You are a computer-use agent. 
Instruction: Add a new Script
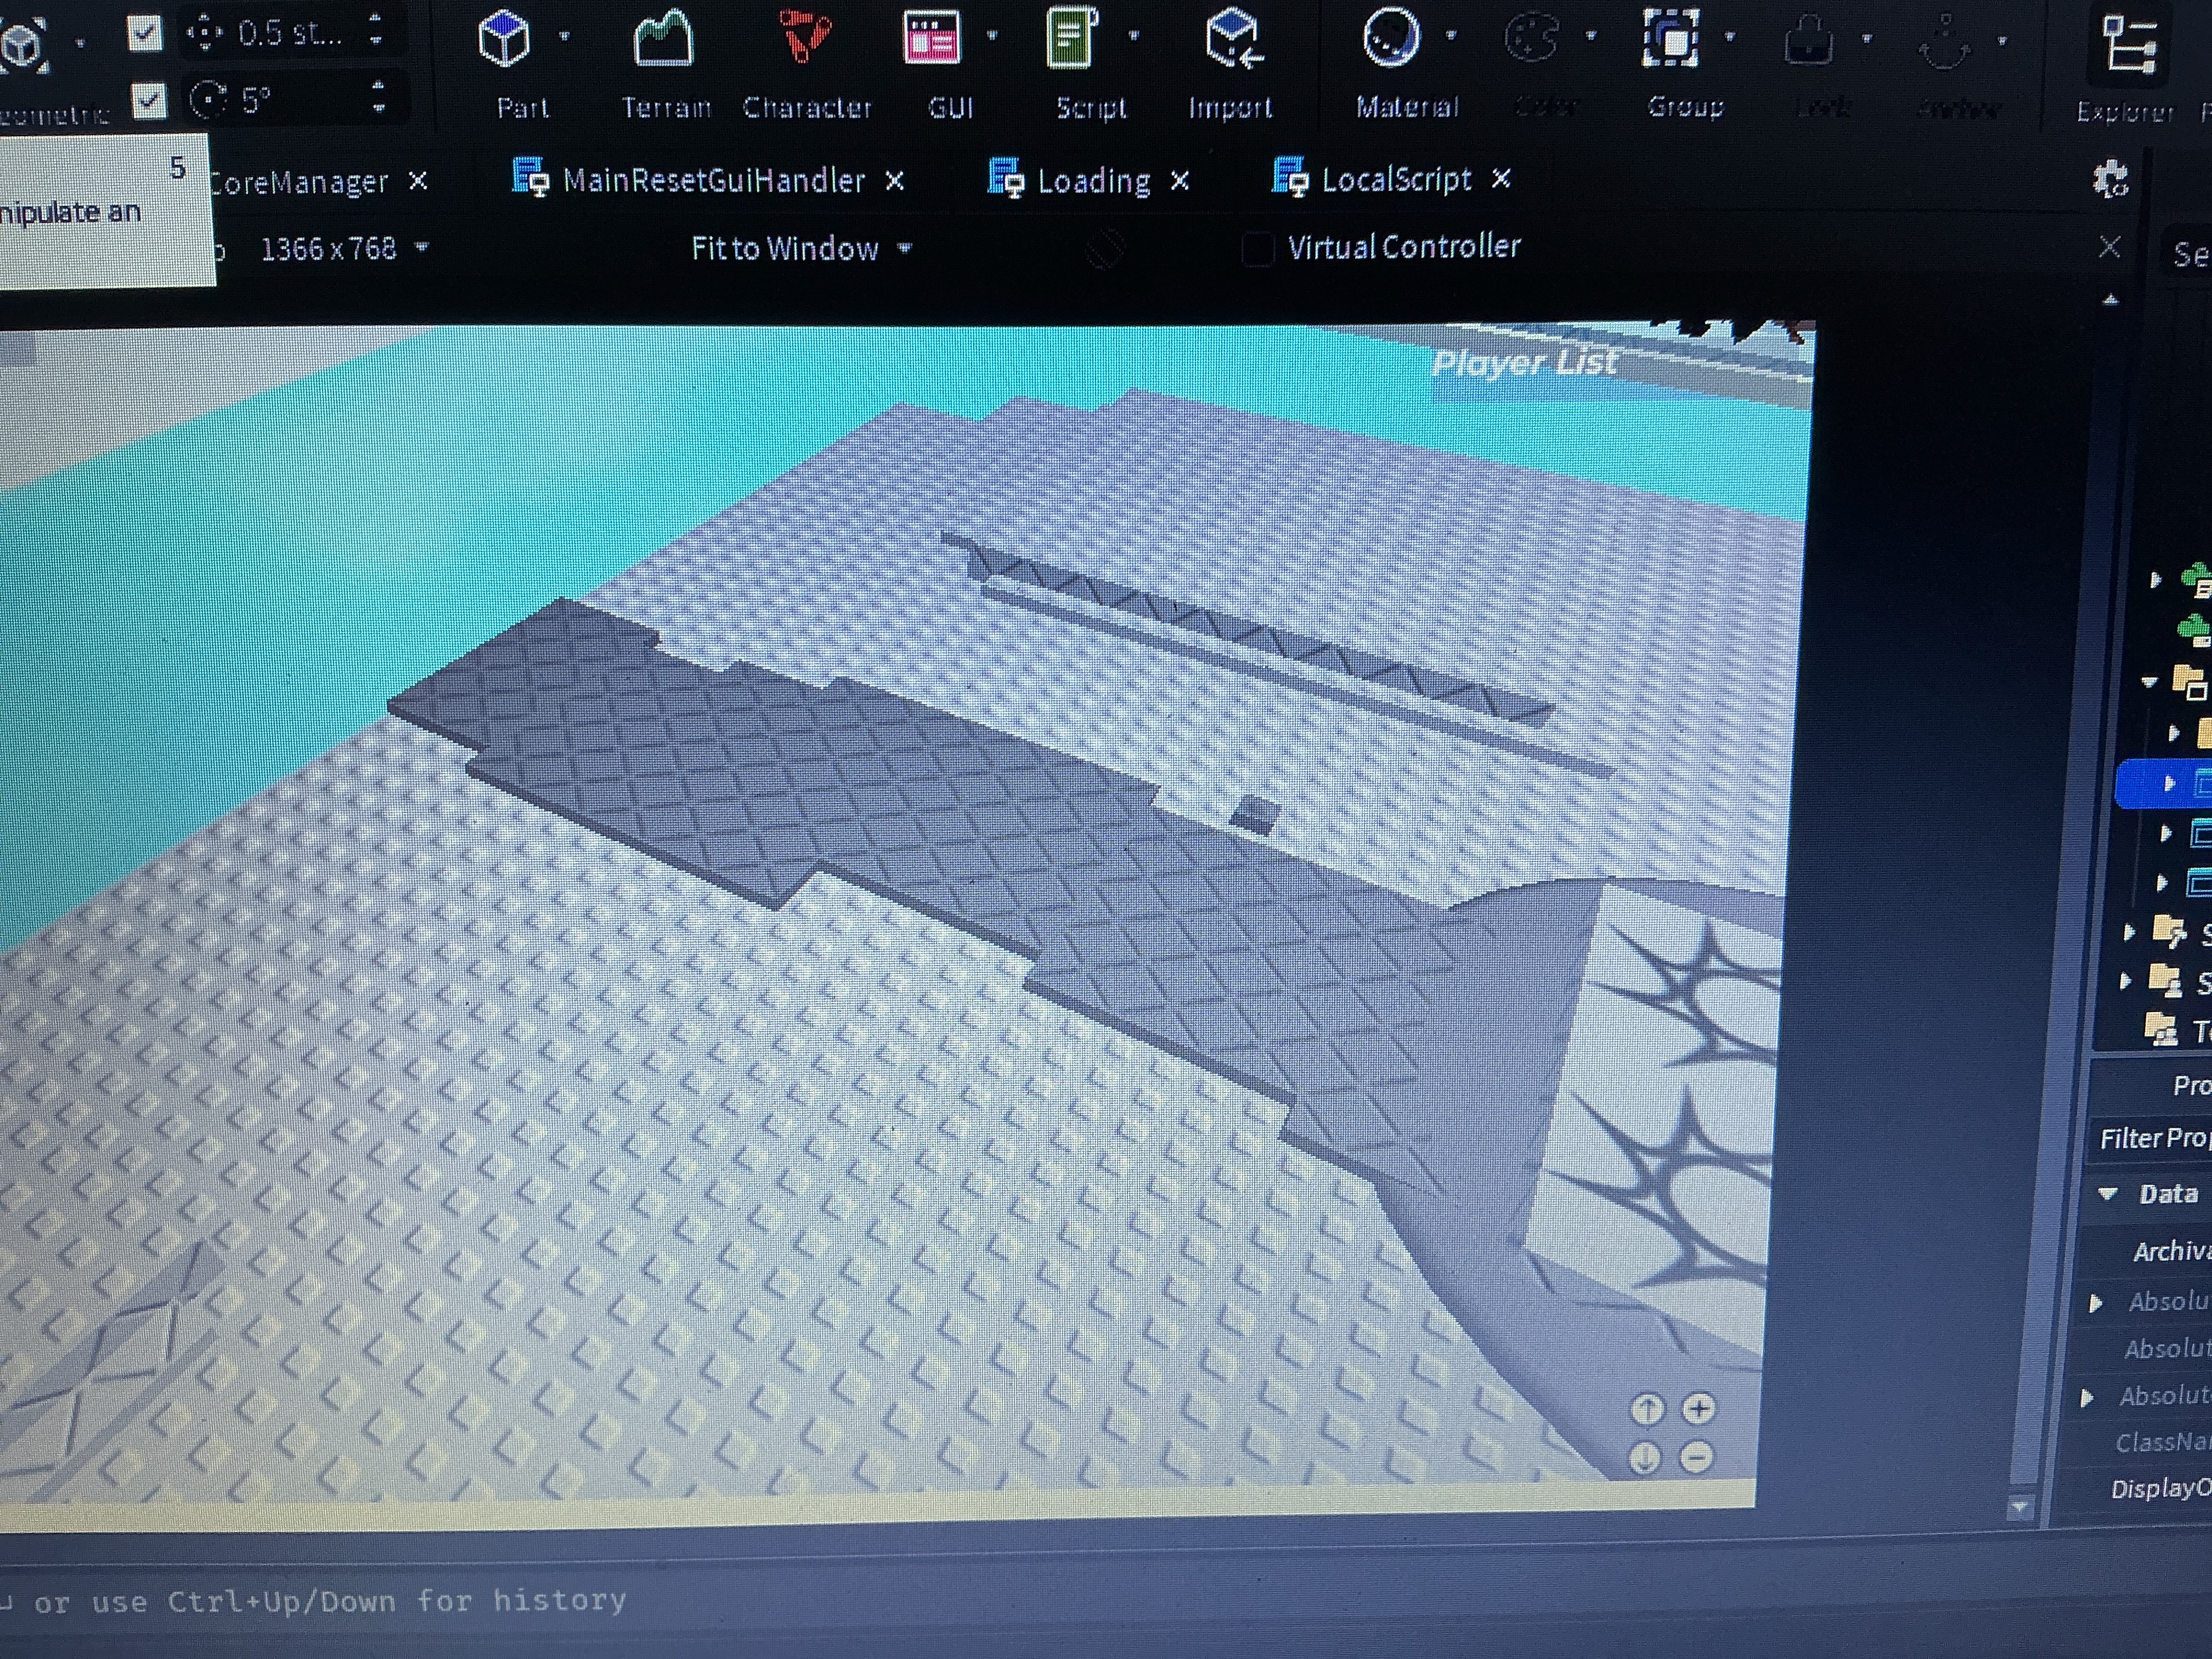click(x=1072, y=38)
